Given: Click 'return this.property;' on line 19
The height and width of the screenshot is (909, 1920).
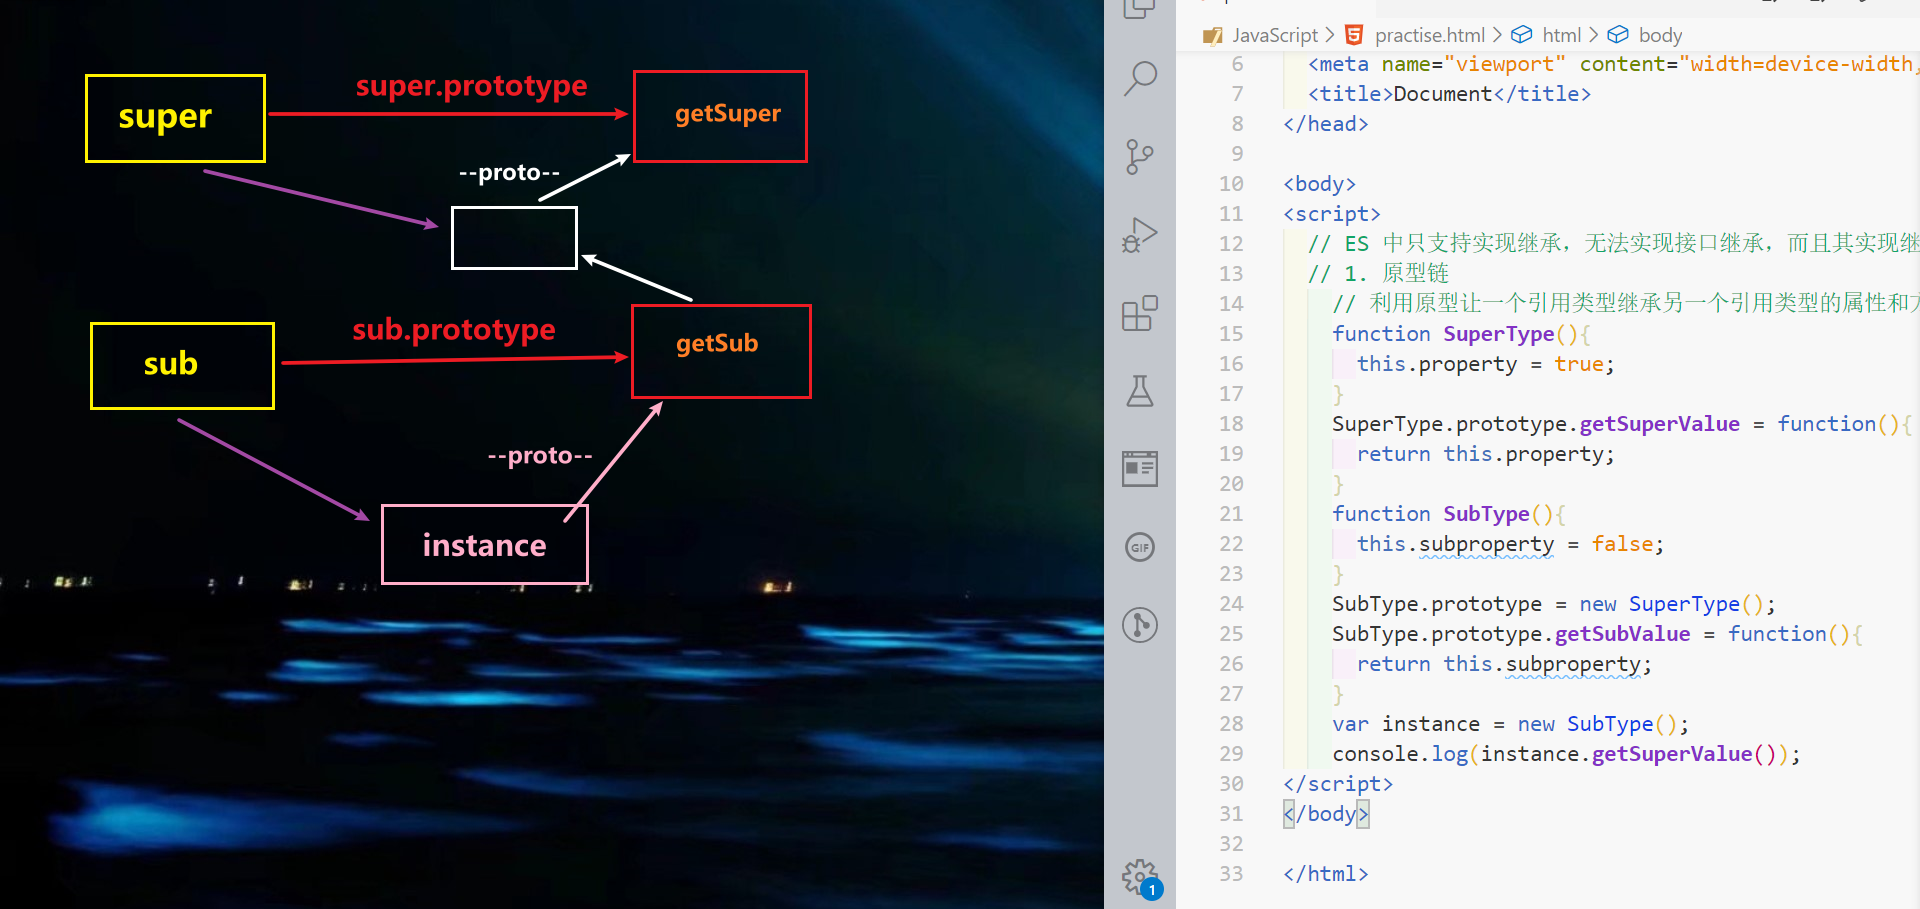Looking at the screenshot, I should point(1485,454).
